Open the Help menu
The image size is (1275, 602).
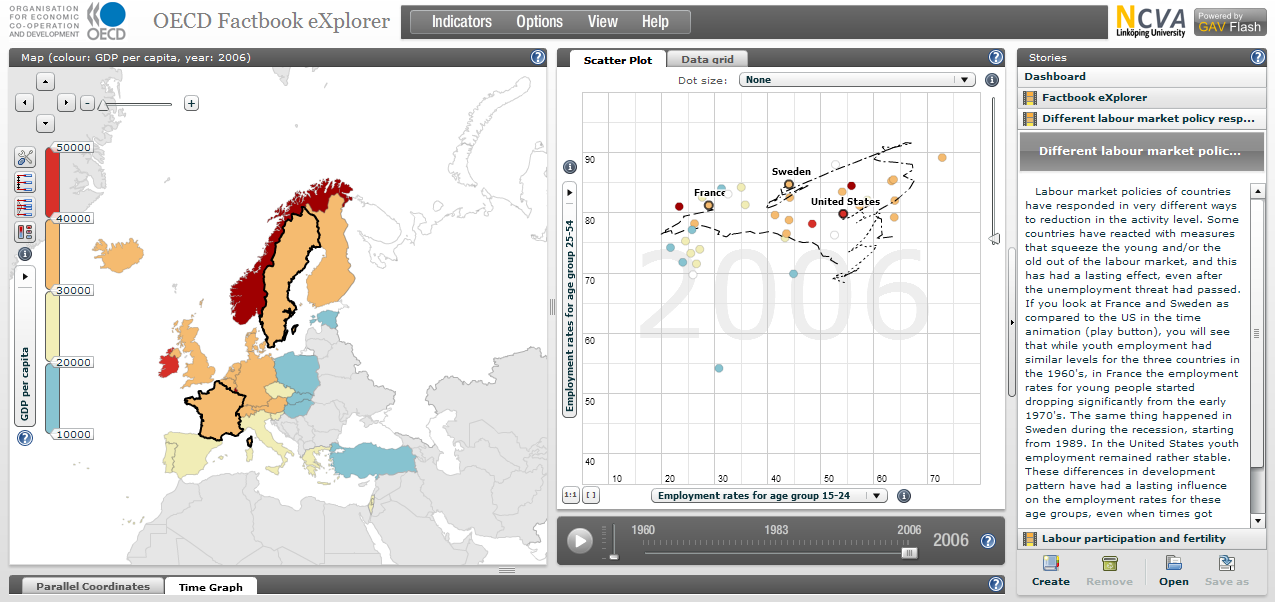point(655,22)
